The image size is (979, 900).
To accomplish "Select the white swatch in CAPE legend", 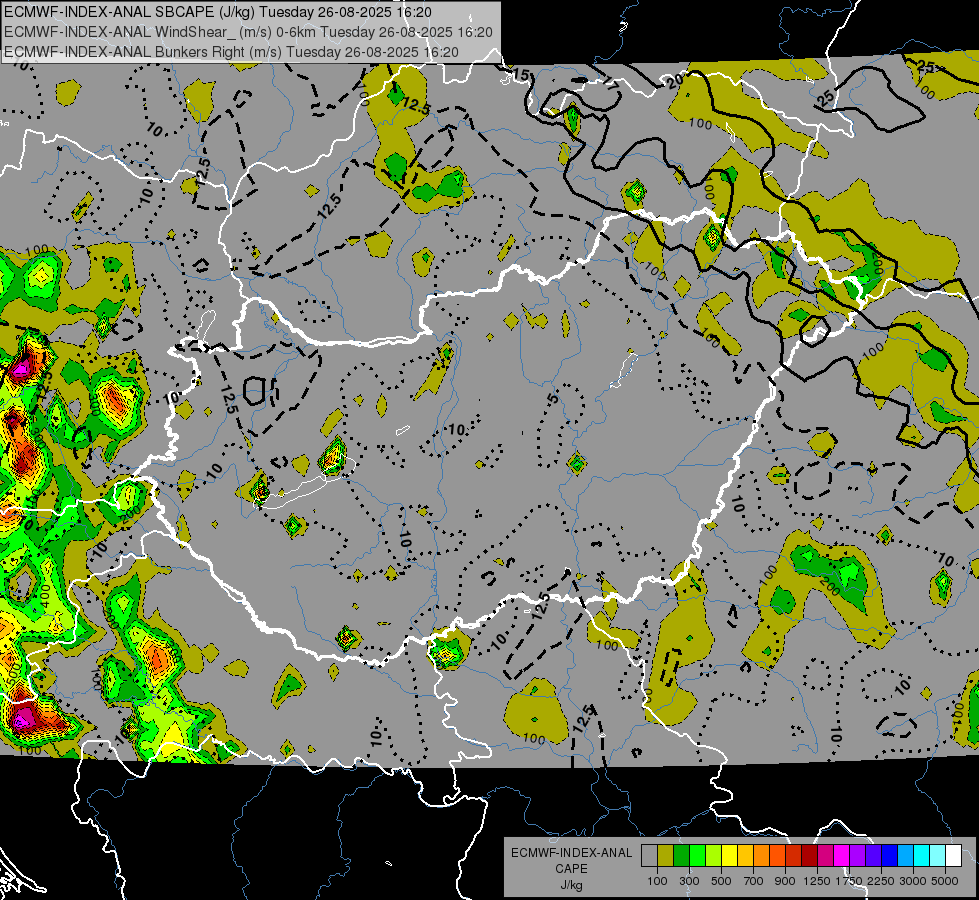I will [x=953, y=855].
